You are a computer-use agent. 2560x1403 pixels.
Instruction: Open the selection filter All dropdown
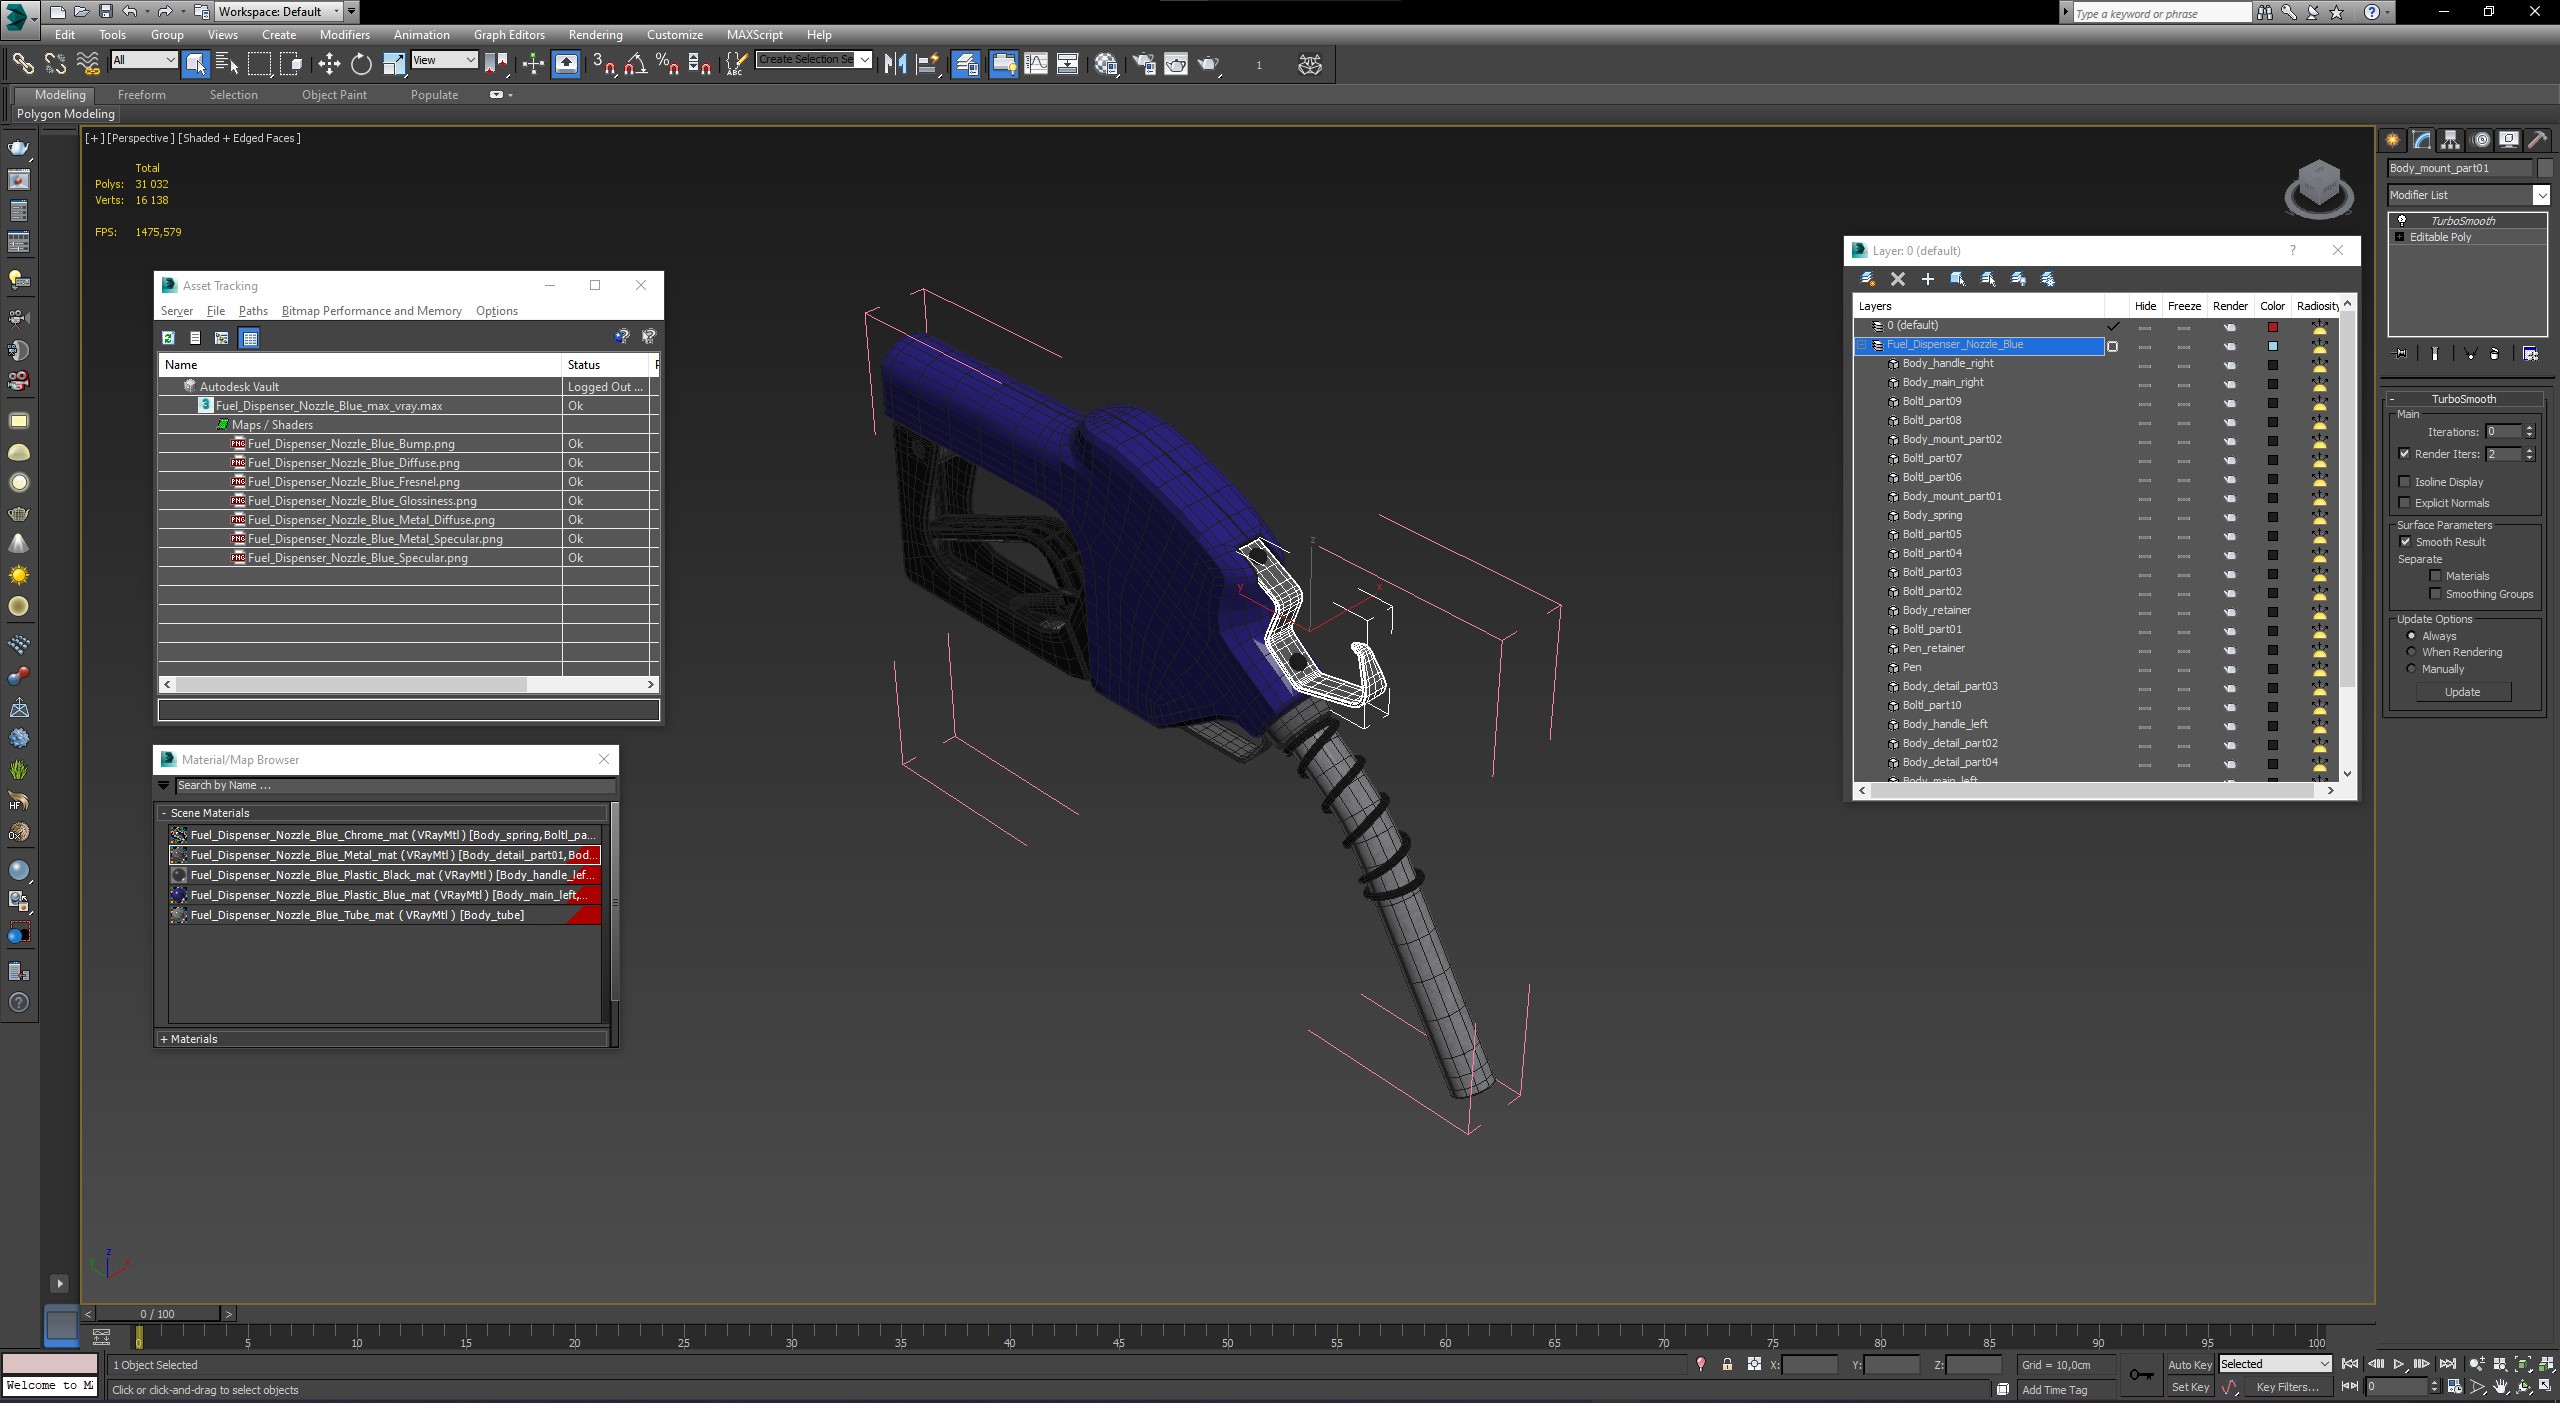(144, 60)
